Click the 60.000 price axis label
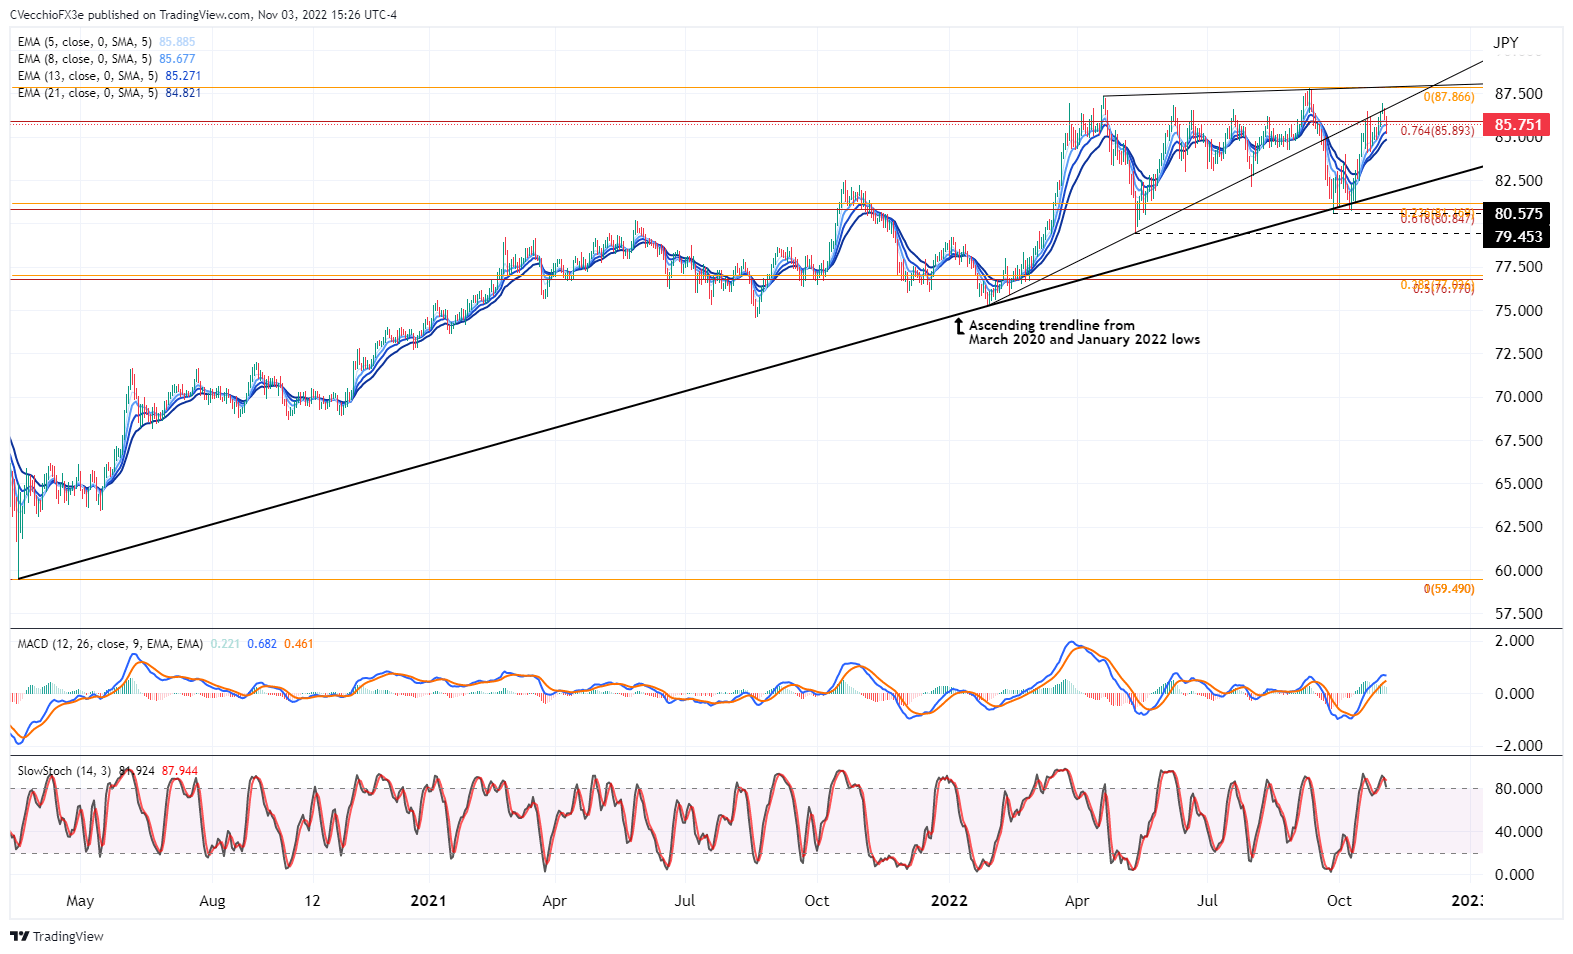Image resolution: width=1573 pixels, height=954 pixels. point(1518,571)
